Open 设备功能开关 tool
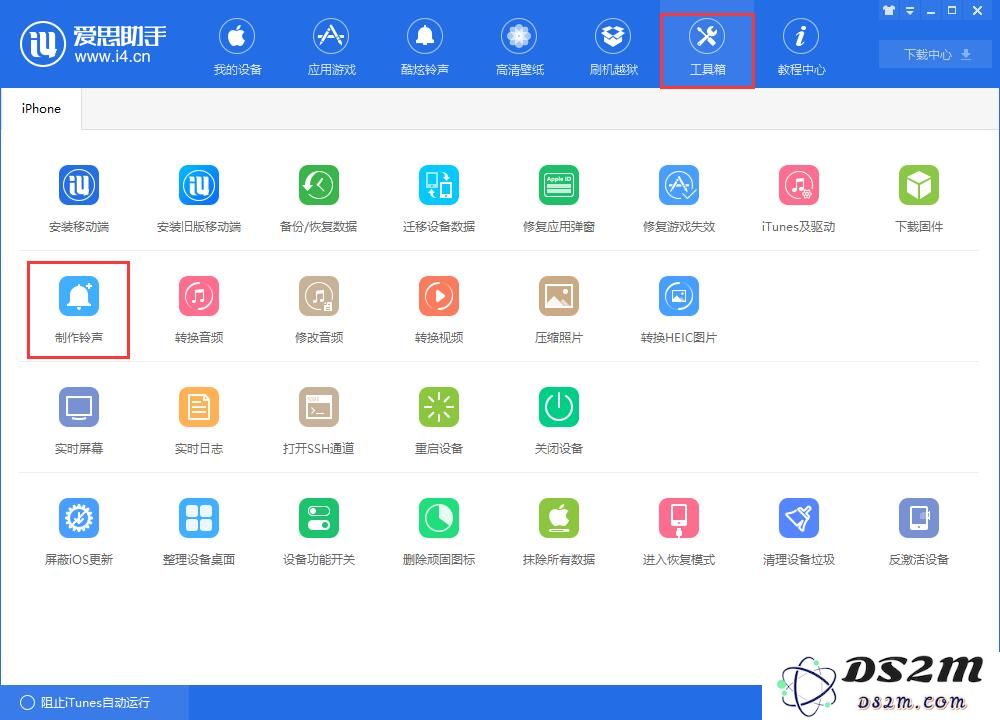Image resolution: width=1000 pixels, height=720 pixels. 319,531
